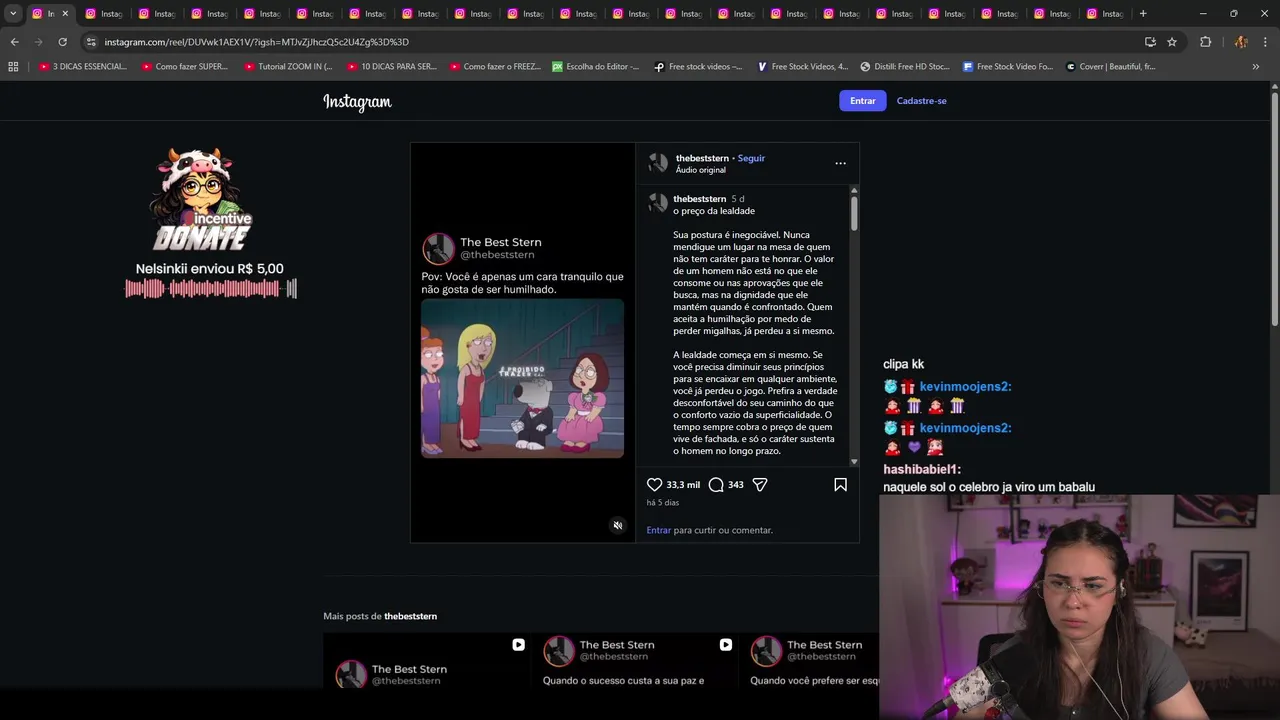Open the Chrome extensions puzzle icon
The height and width of the screenshot is (720, 1280).
[1205, 42]
